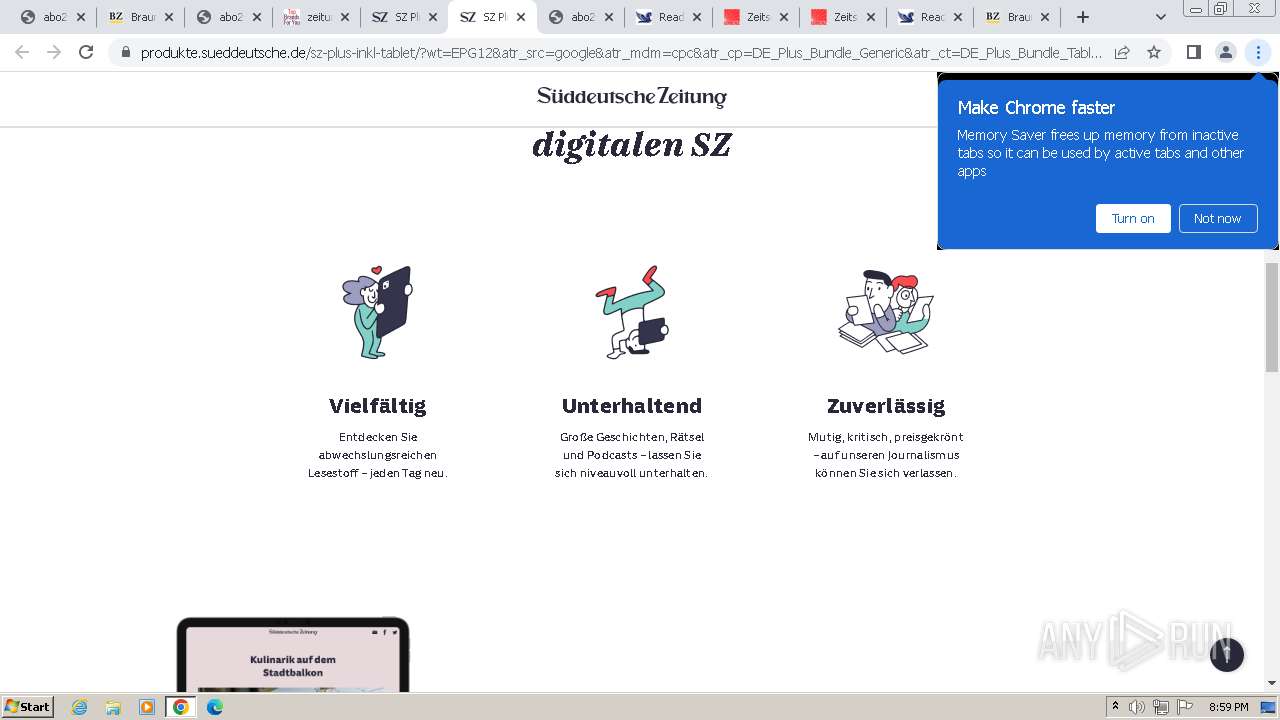Click the 'Große Geschichten, Rätsel und Podcasts' text
This screenshot has width=1280, height=720.
[x=632, y=455]
